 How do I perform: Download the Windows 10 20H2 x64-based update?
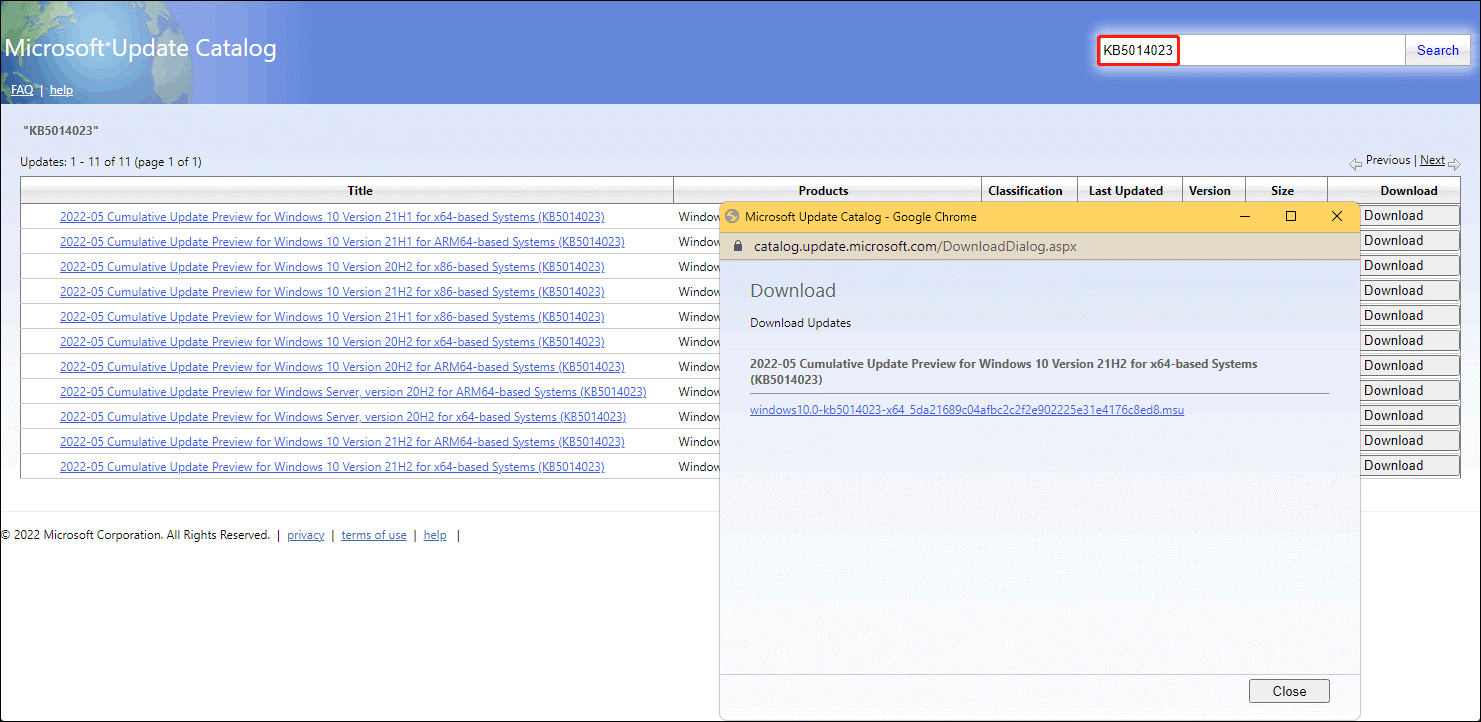(x=1409, y=340)
